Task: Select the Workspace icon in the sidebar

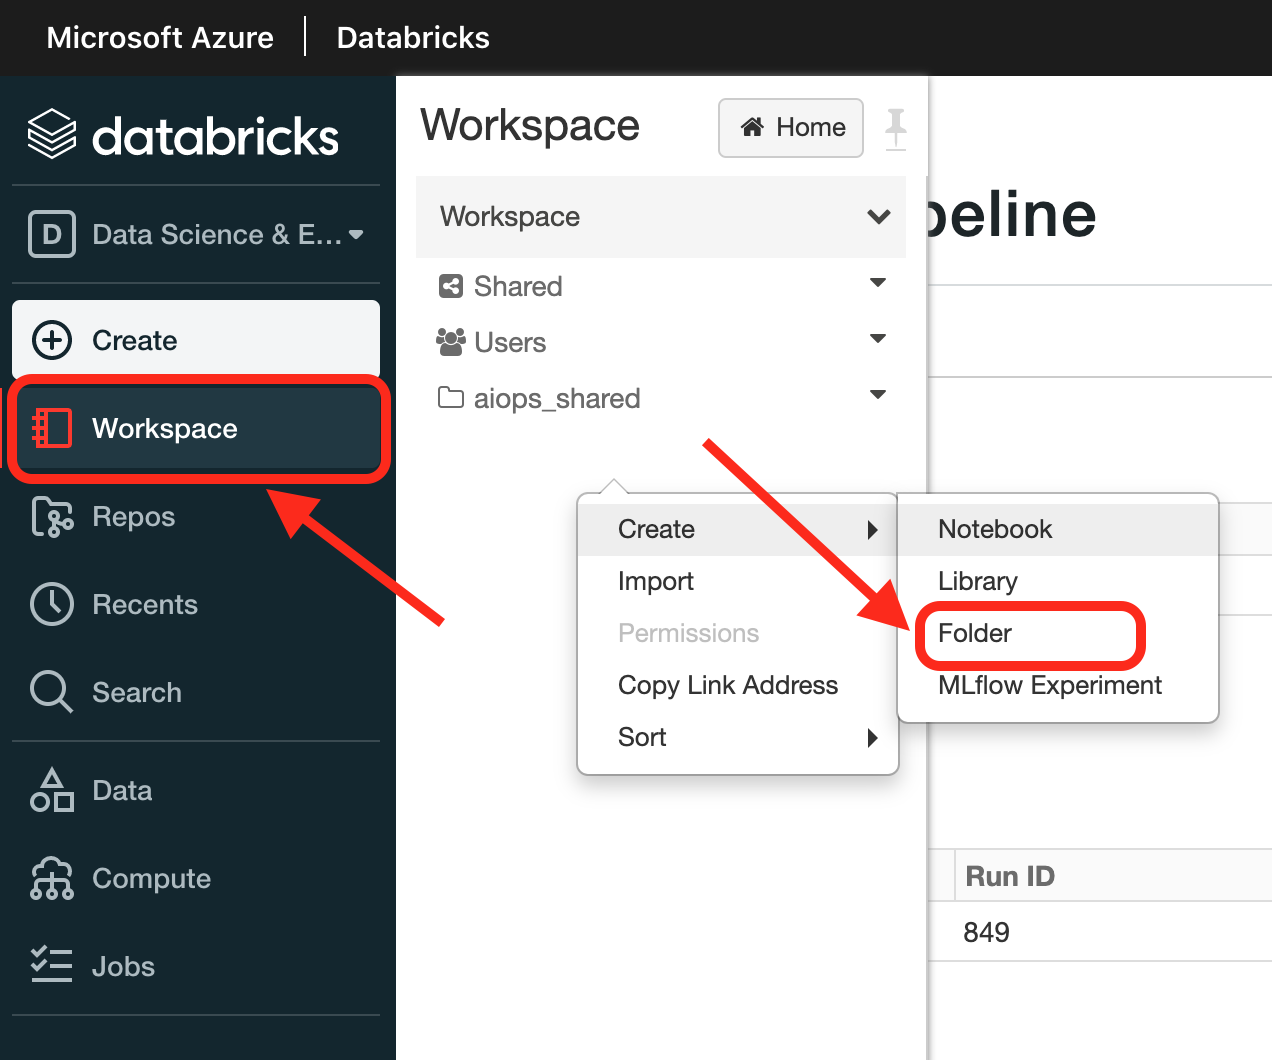Action: tap(51, 428)
